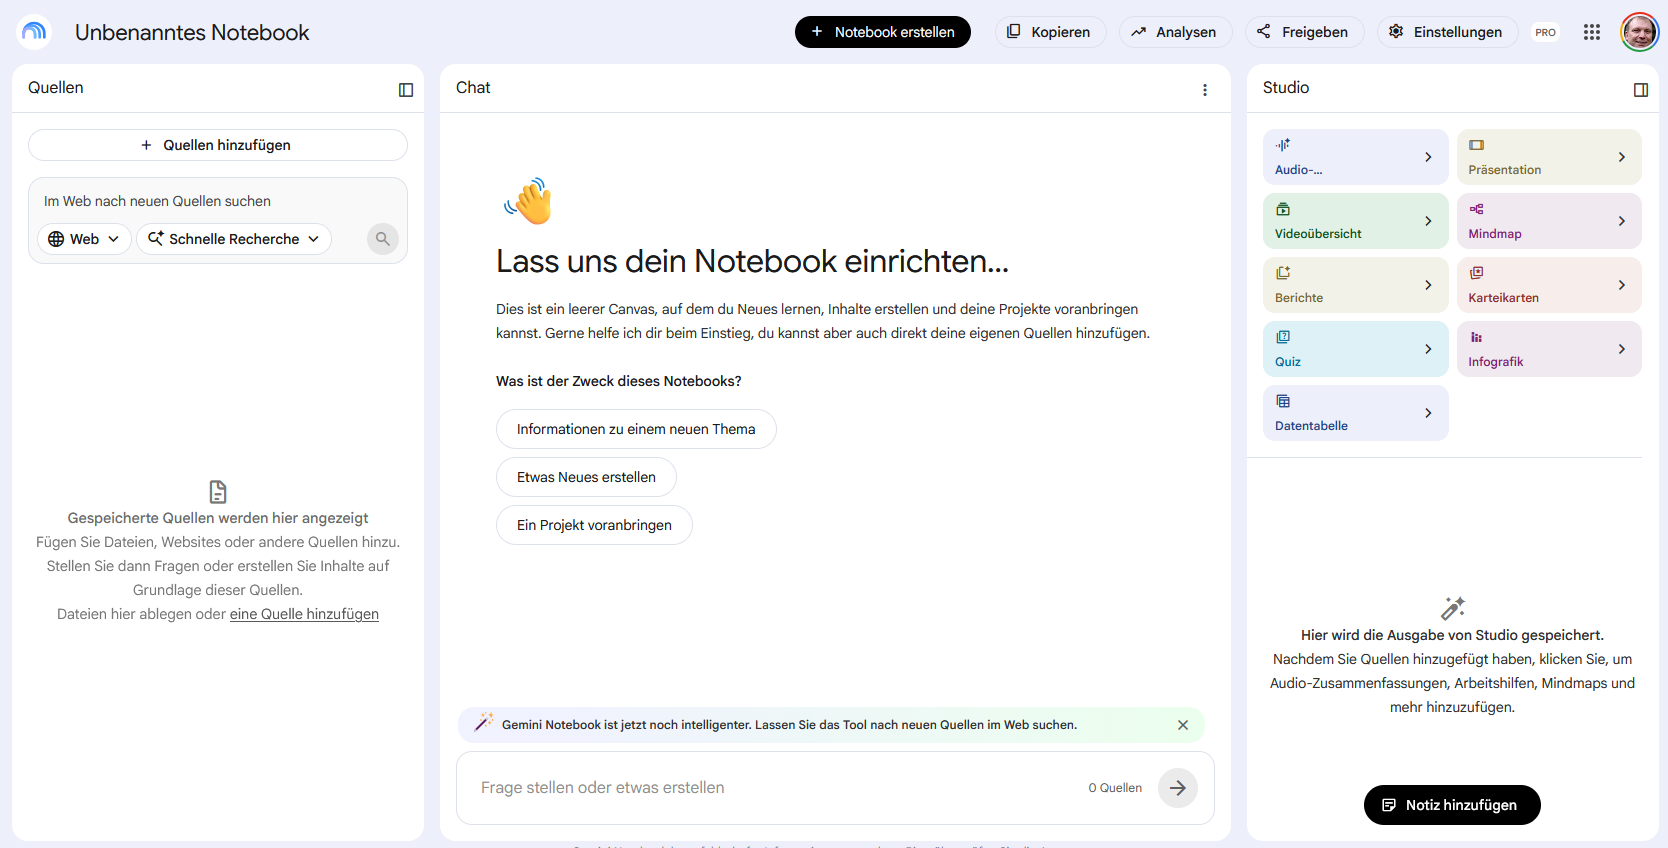Click the Quiz icon
Screen dimensions: 1668x848
click(1283, 337)
